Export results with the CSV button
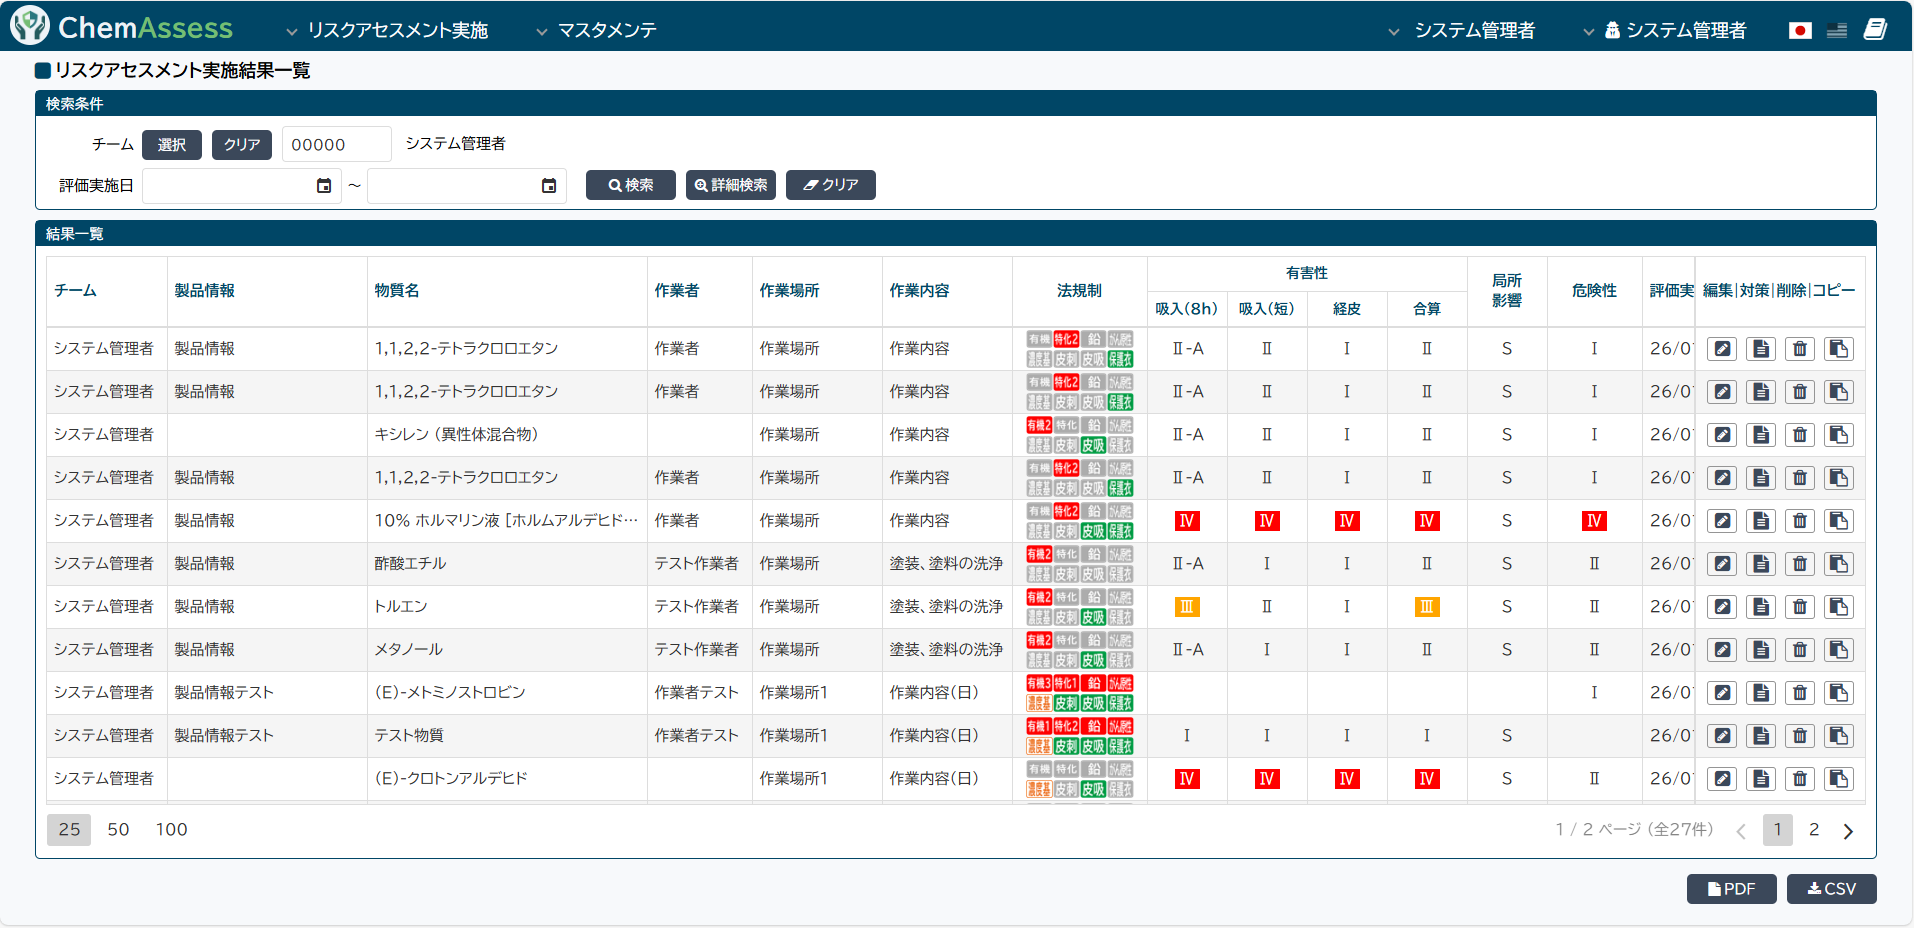1914x928 pixels. tap(1831, 889)
